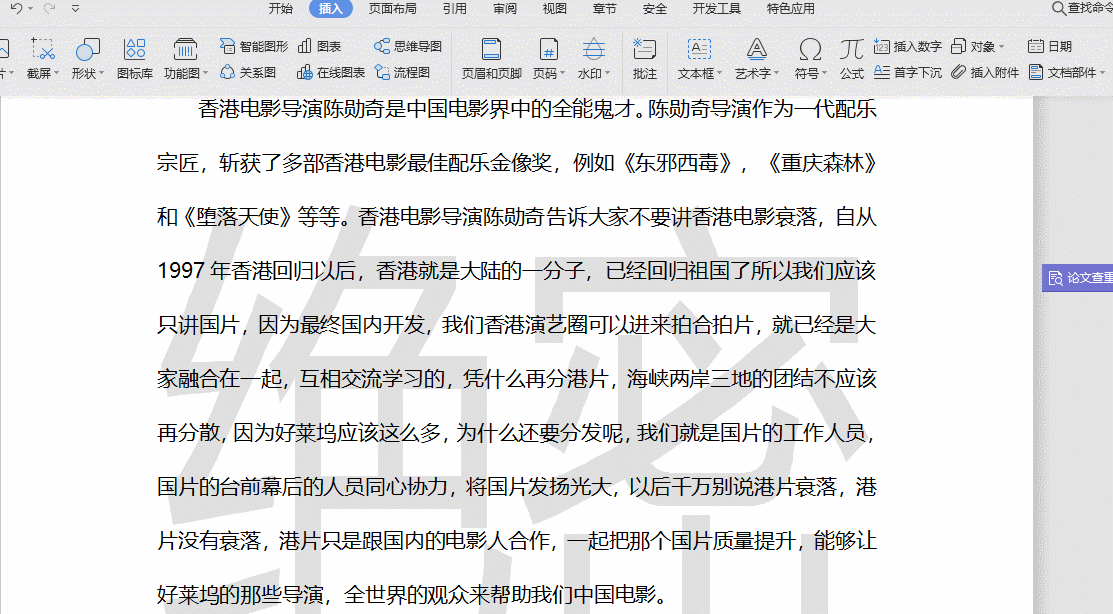The width and height of the screenshot is (1113, 614).
Task: Click the 符号 symbol icon
Action: (x=809, y=50)
